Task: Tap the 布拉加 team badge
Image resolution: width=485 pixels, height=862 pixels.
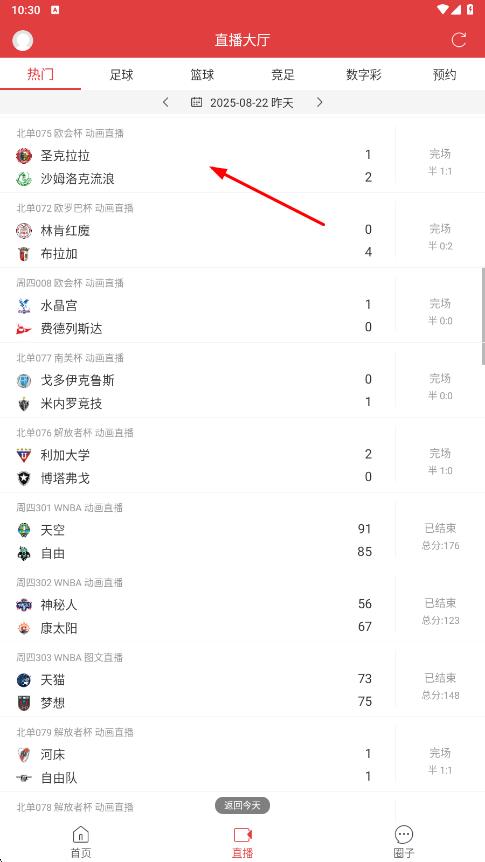Action: (x=24, y=254)
